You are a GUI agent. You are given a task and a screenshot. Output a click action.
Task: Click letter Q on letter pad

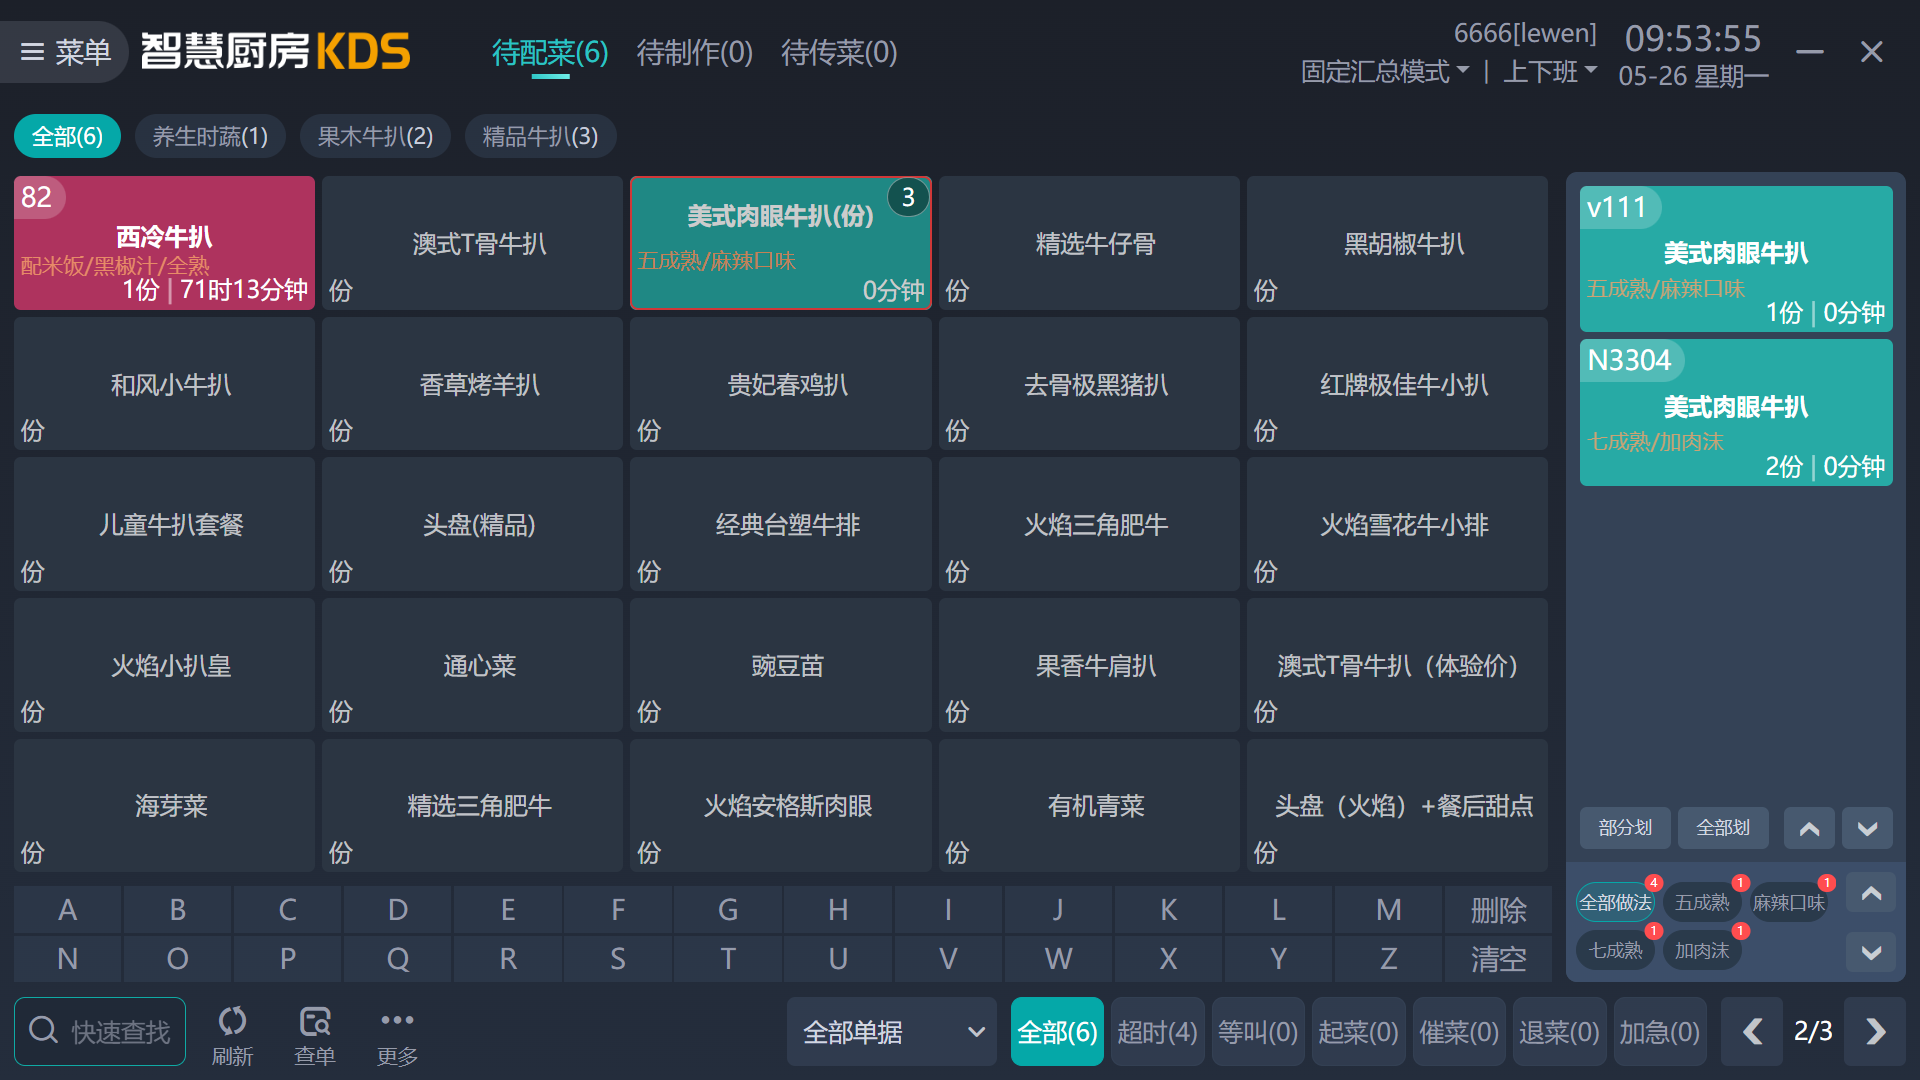(397, 959)
